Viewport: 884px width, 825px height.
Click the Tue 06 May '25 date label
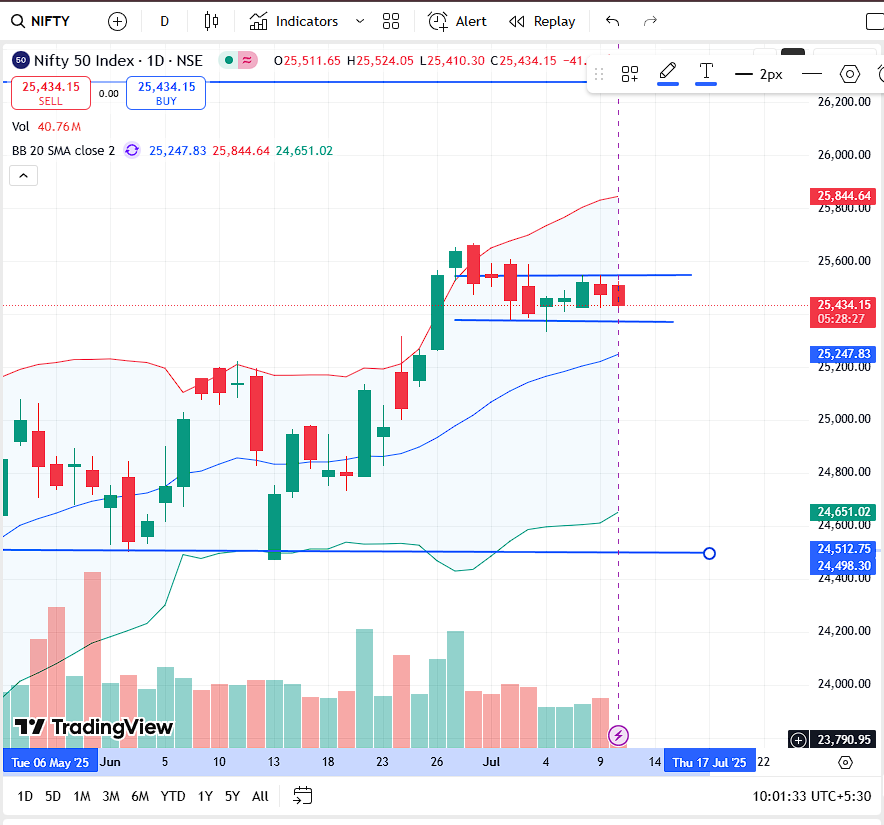(x=50, y=762)
